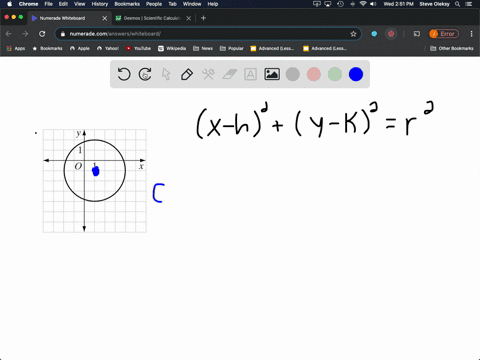Open the Bookmarks folder in bookmarks bar

[x=47, y=48]
